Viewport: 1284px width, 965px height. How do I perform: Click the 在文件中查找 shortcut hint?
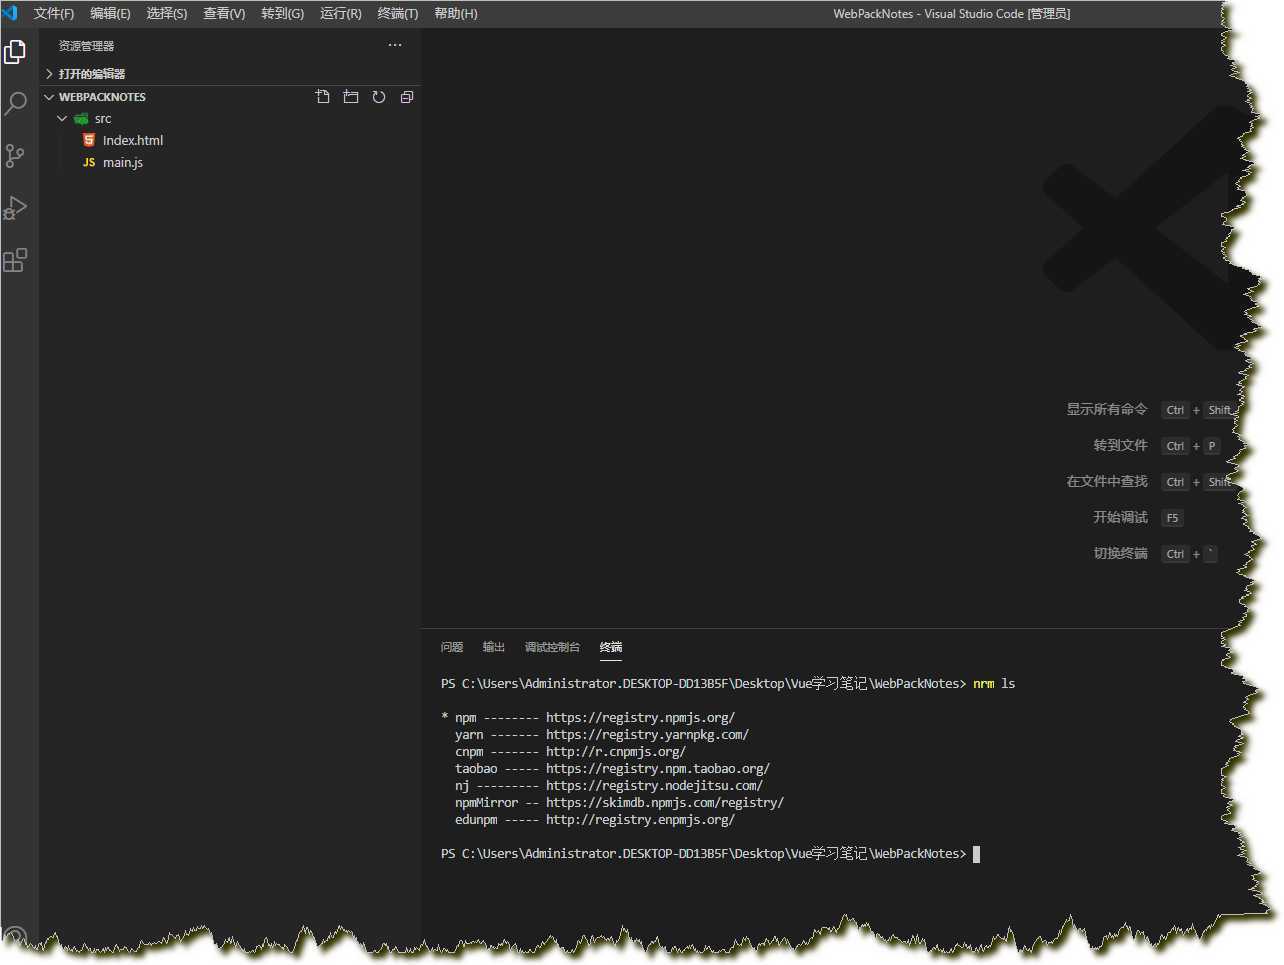point(1106,481)
